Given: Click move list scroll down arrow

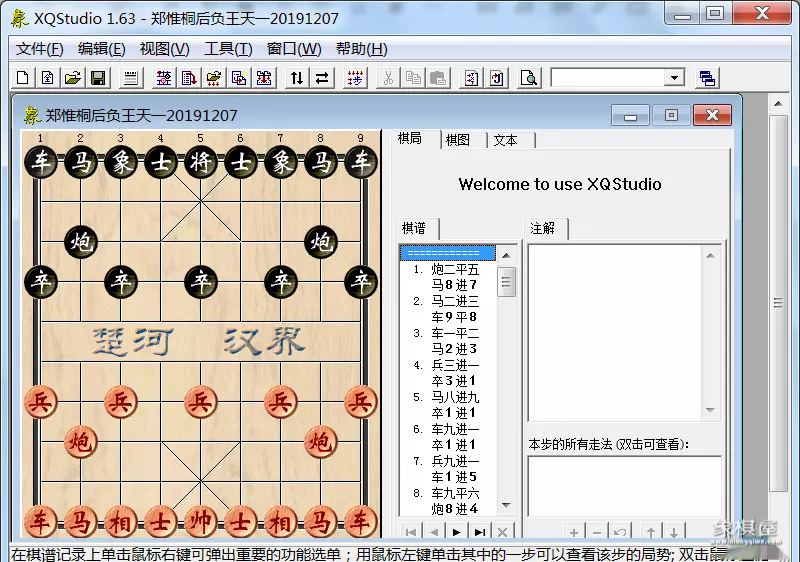Looking at the screenshot, I should (507, 506).
